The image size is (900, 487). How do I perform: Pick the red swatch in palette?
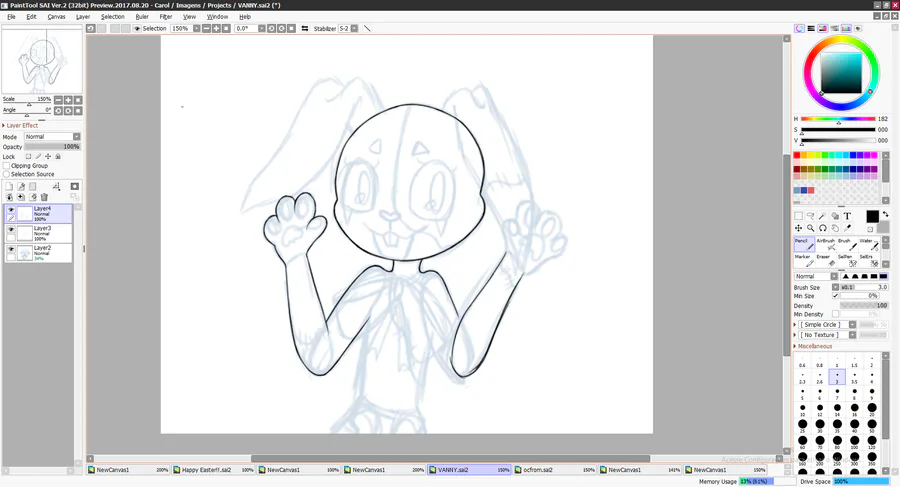click(797, 155)
